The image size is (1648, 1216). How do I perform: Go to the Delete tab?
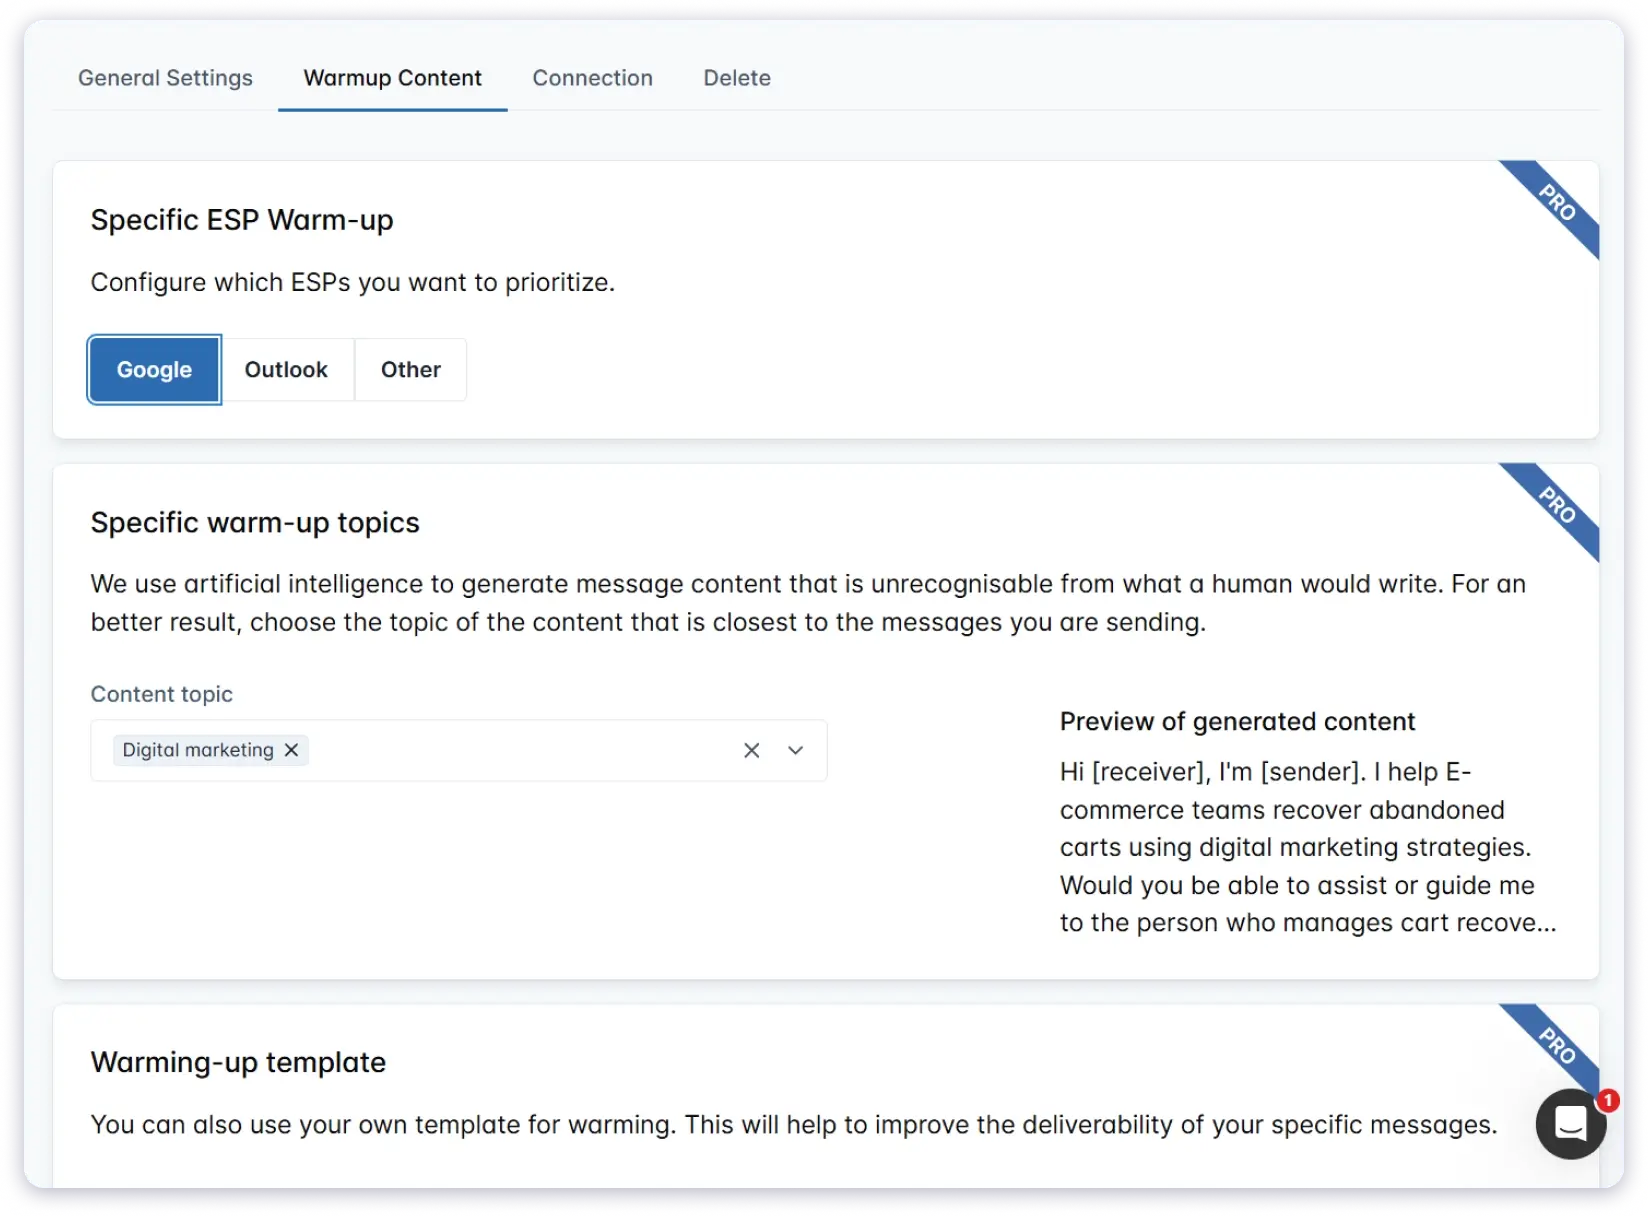point(737,77)
